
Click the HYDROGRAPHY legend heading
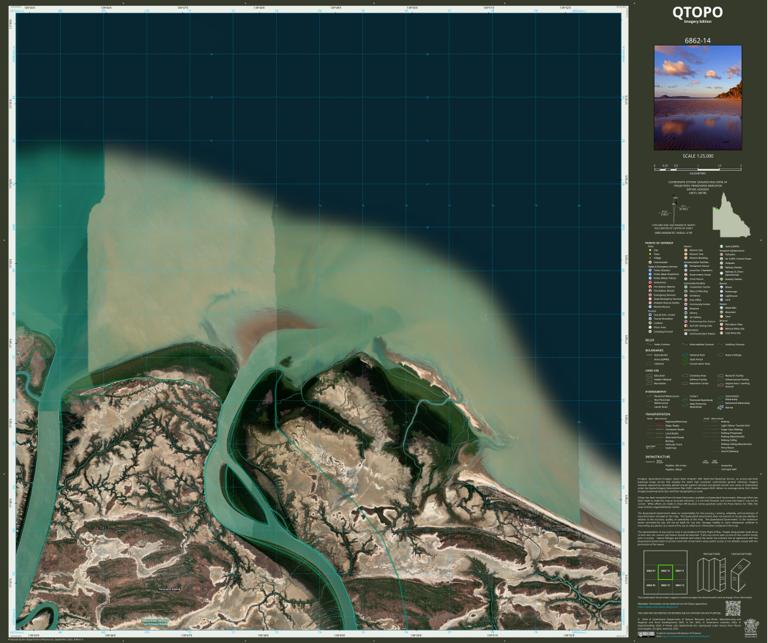coord(655,392)
